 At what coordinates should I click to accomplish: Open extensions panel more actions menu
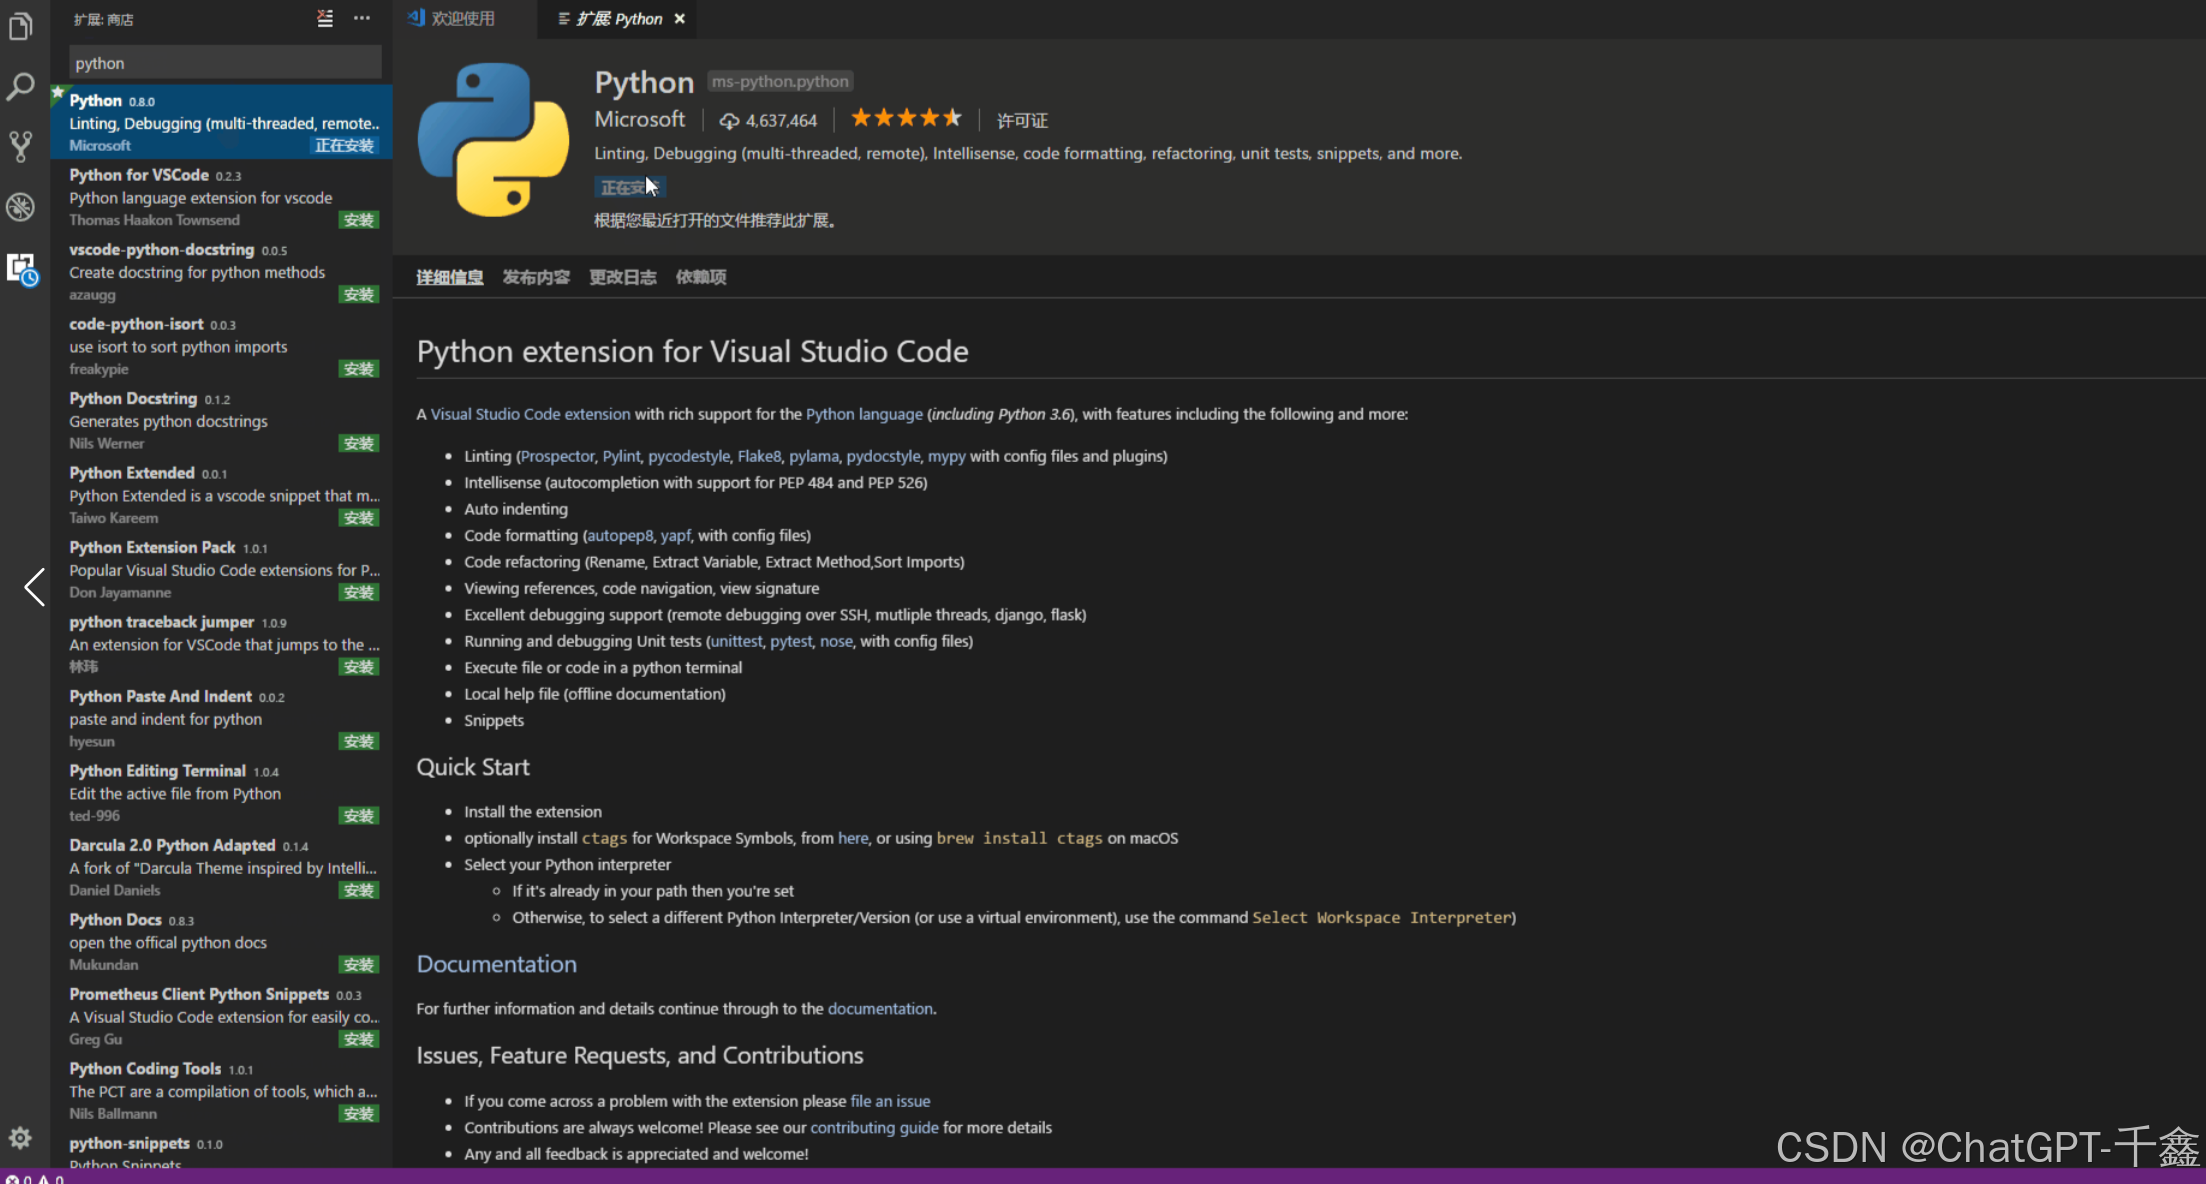click(x=361, y=18)
